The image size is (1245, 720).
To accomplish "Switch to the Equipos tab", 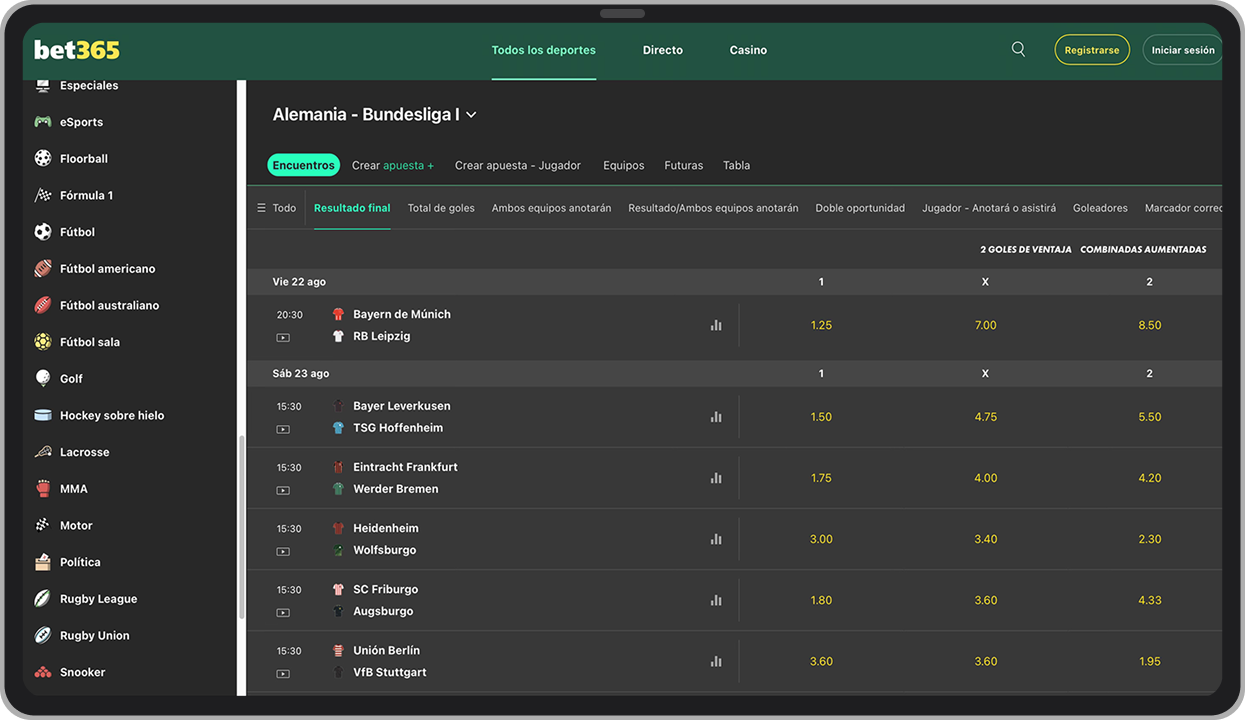I will [x=624, y=166].
